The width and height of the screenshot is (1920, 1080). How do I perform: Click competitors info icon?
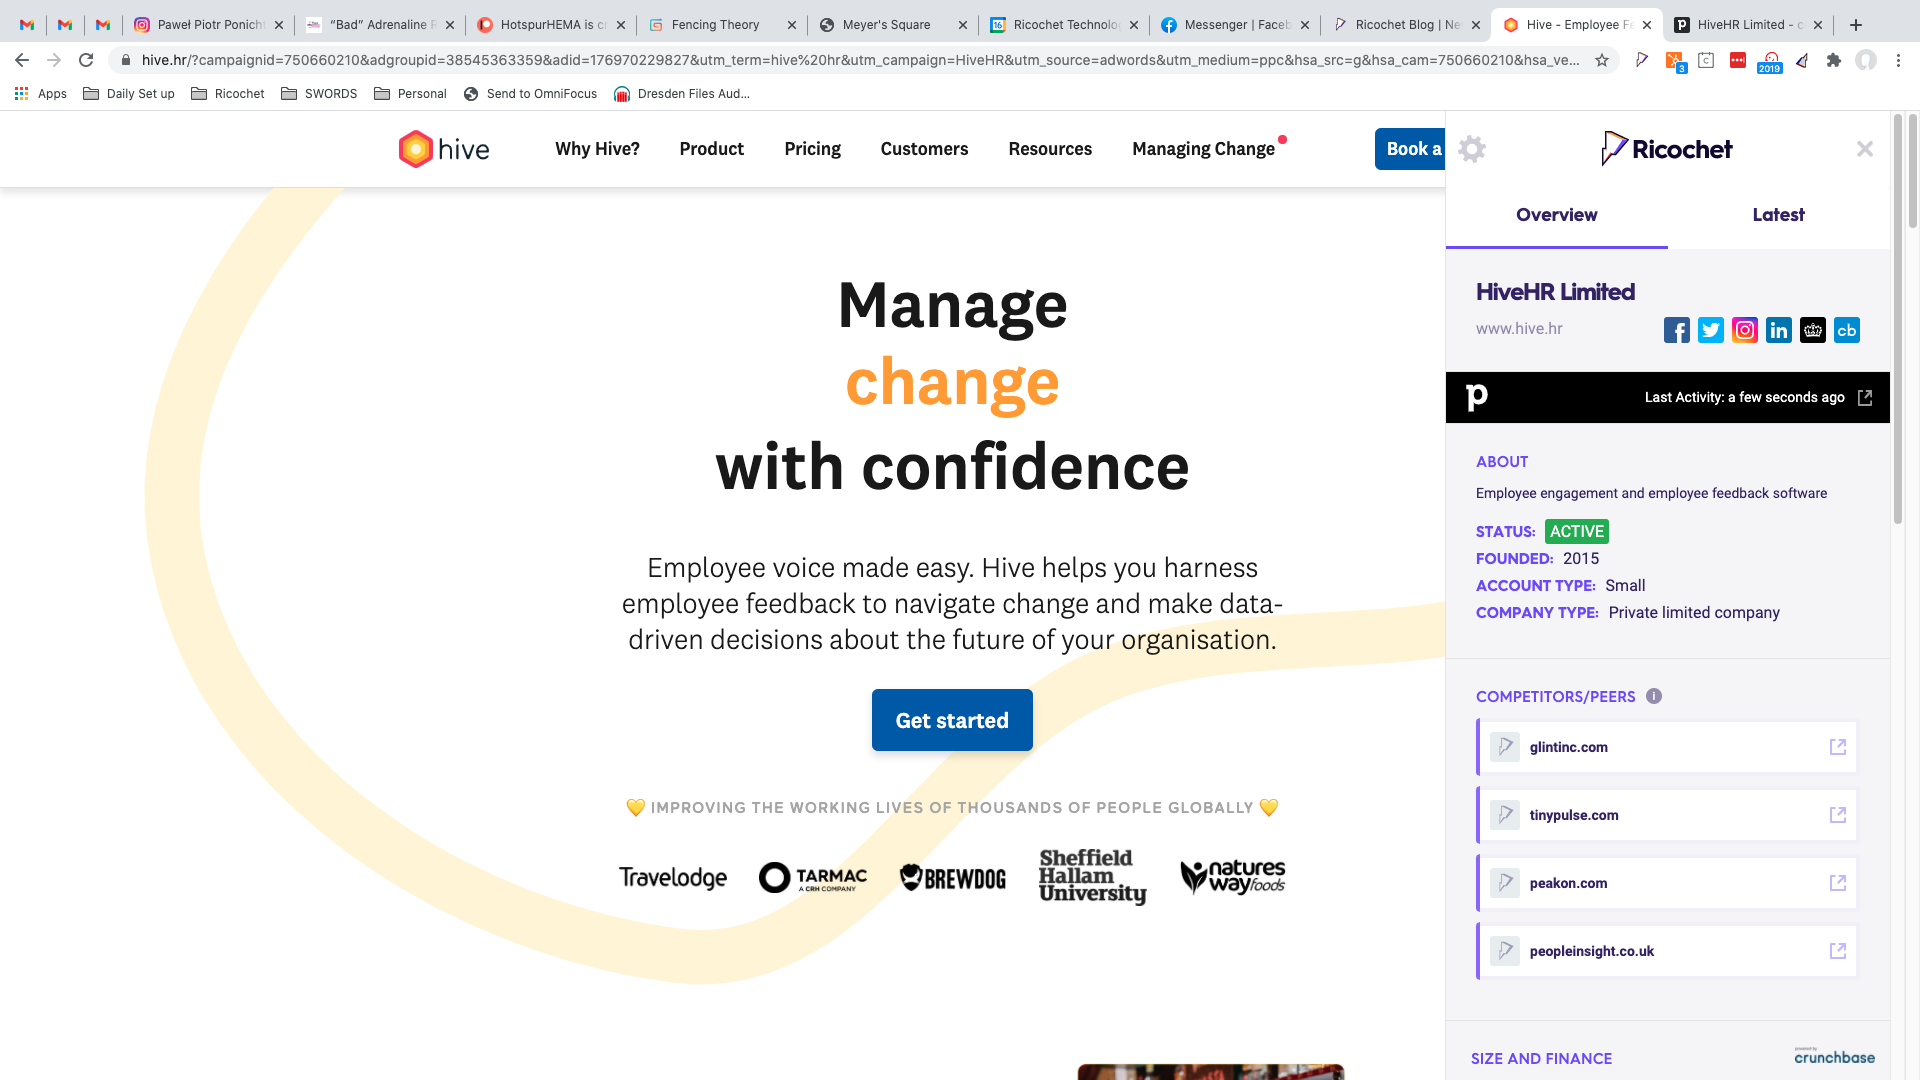(x=1654, y=696)
